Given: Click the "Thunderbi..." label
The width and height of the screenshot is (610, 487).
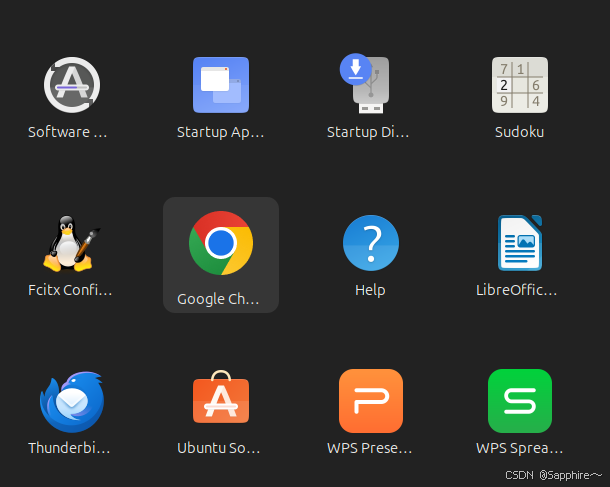Looking at the screenshot, I should click(69, 448).
